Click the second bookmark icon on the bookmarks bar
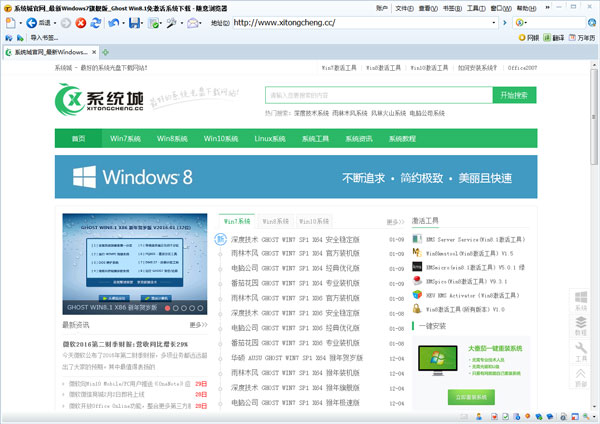Image resolution: width=600 pixels, height=424 pixels. point(20,38)
